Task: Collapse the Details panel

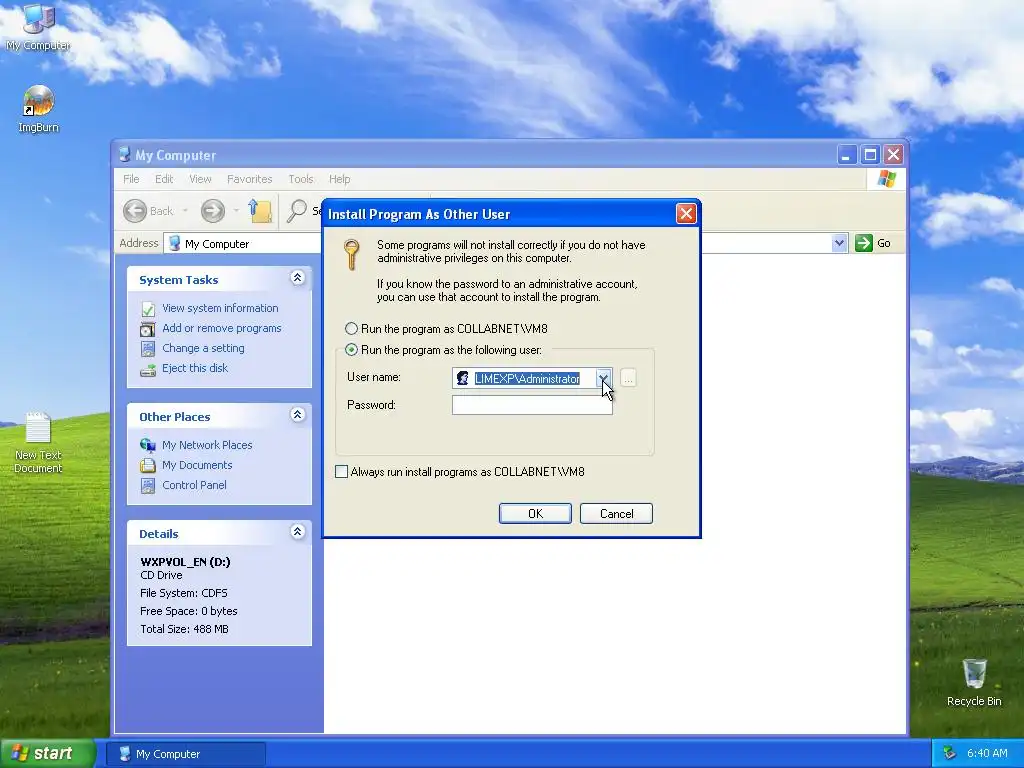Action: (x=297, y=532)
